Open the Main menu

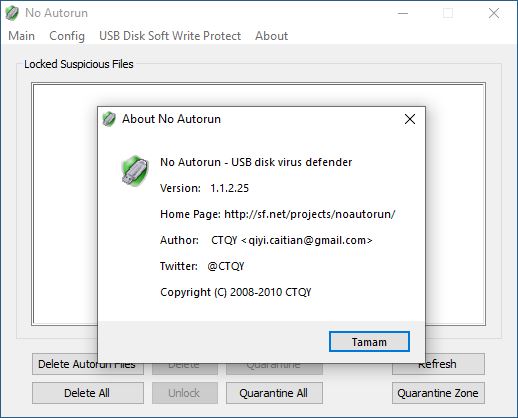tap(21, 36)
